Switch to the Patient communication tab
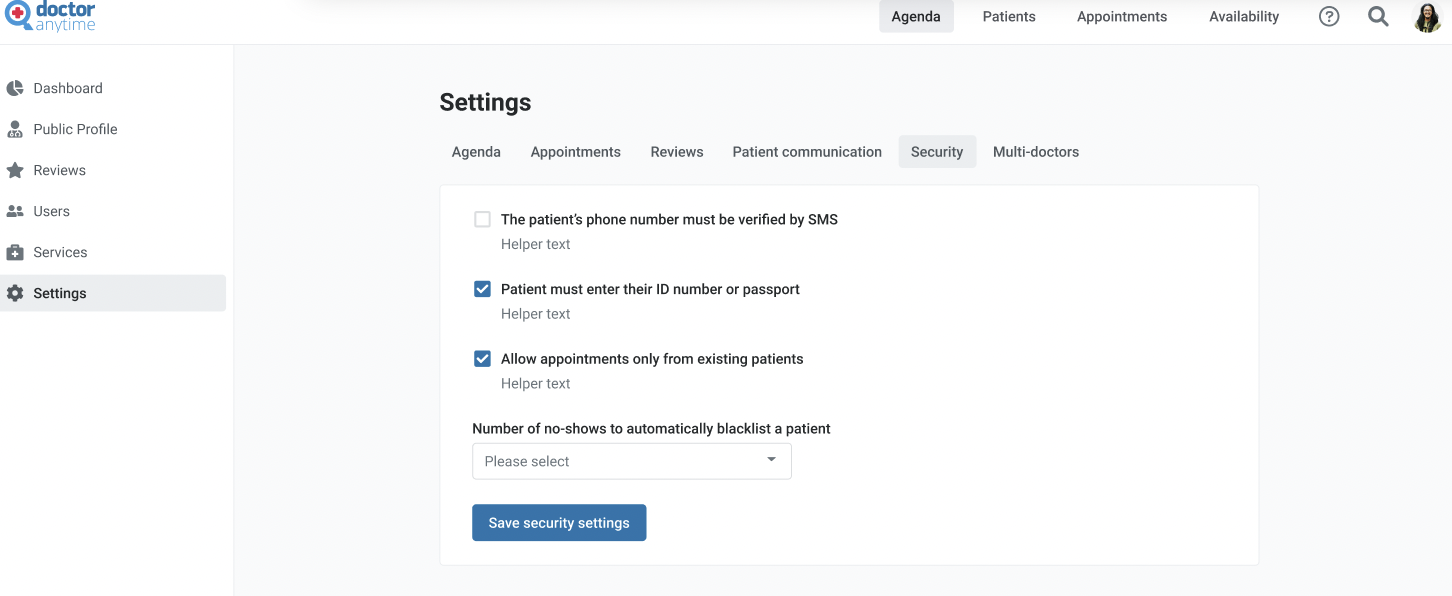 pos(807,152)
